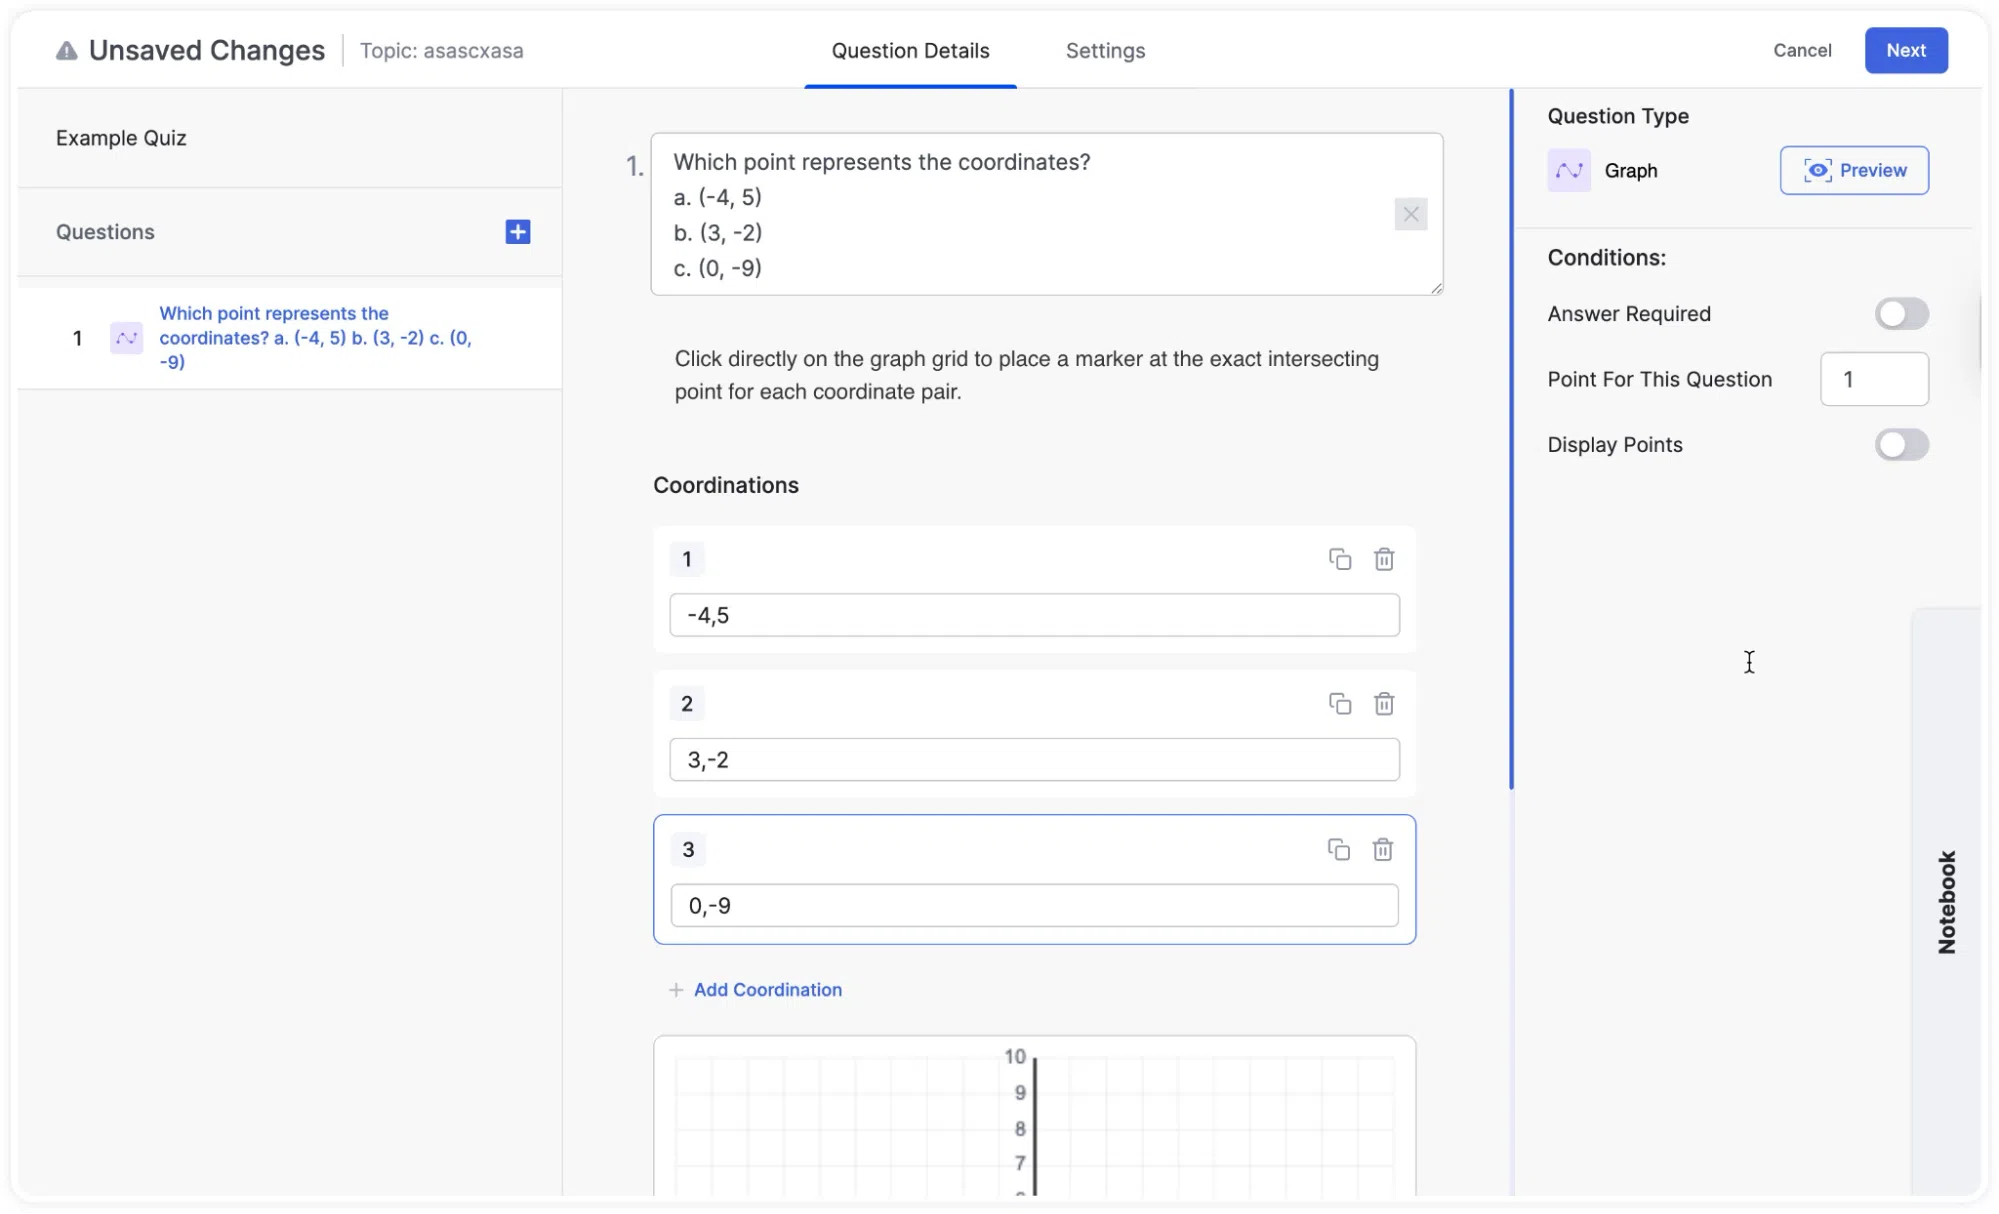Click the graph type icon in question list
Viewport: 1999px width, 1214px height.
pyautogui.click(x=126, y=338)
